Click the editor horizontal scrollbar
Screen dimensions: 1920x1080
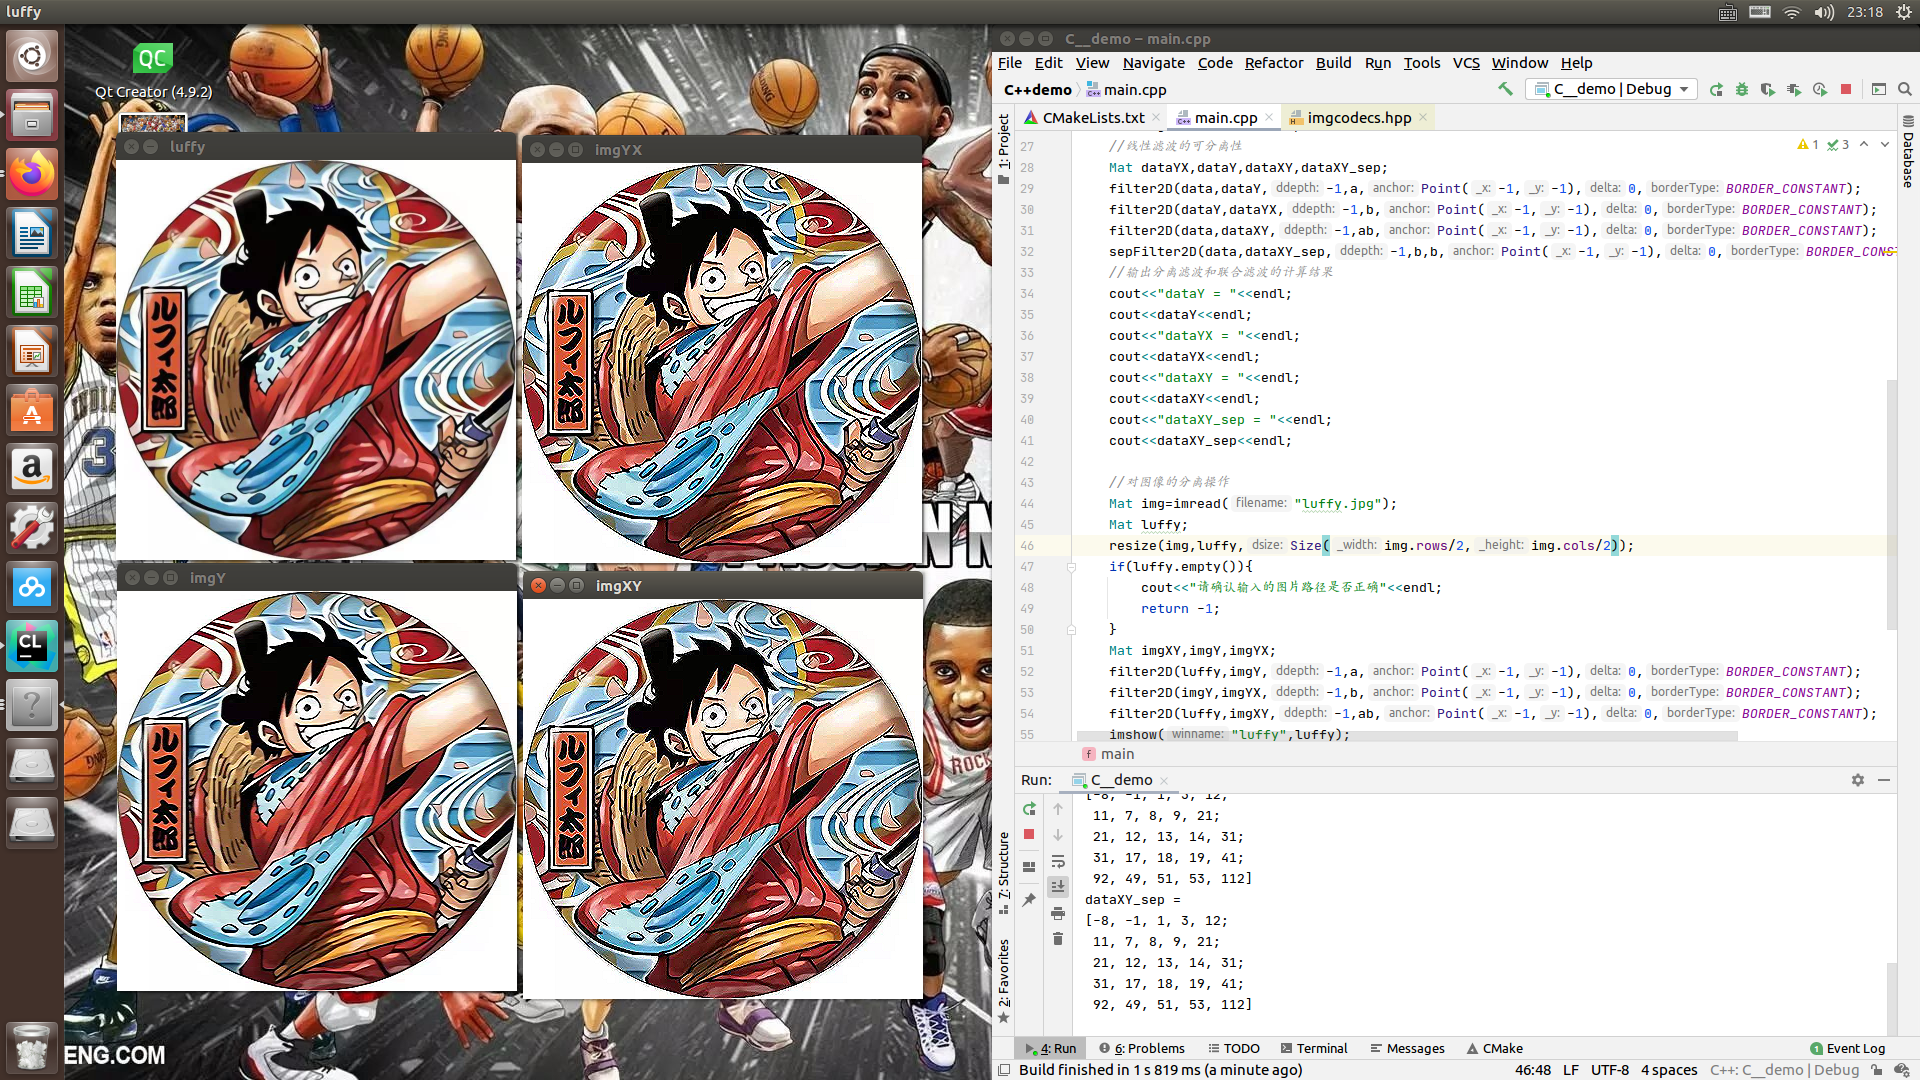(x=1405, y=737)
